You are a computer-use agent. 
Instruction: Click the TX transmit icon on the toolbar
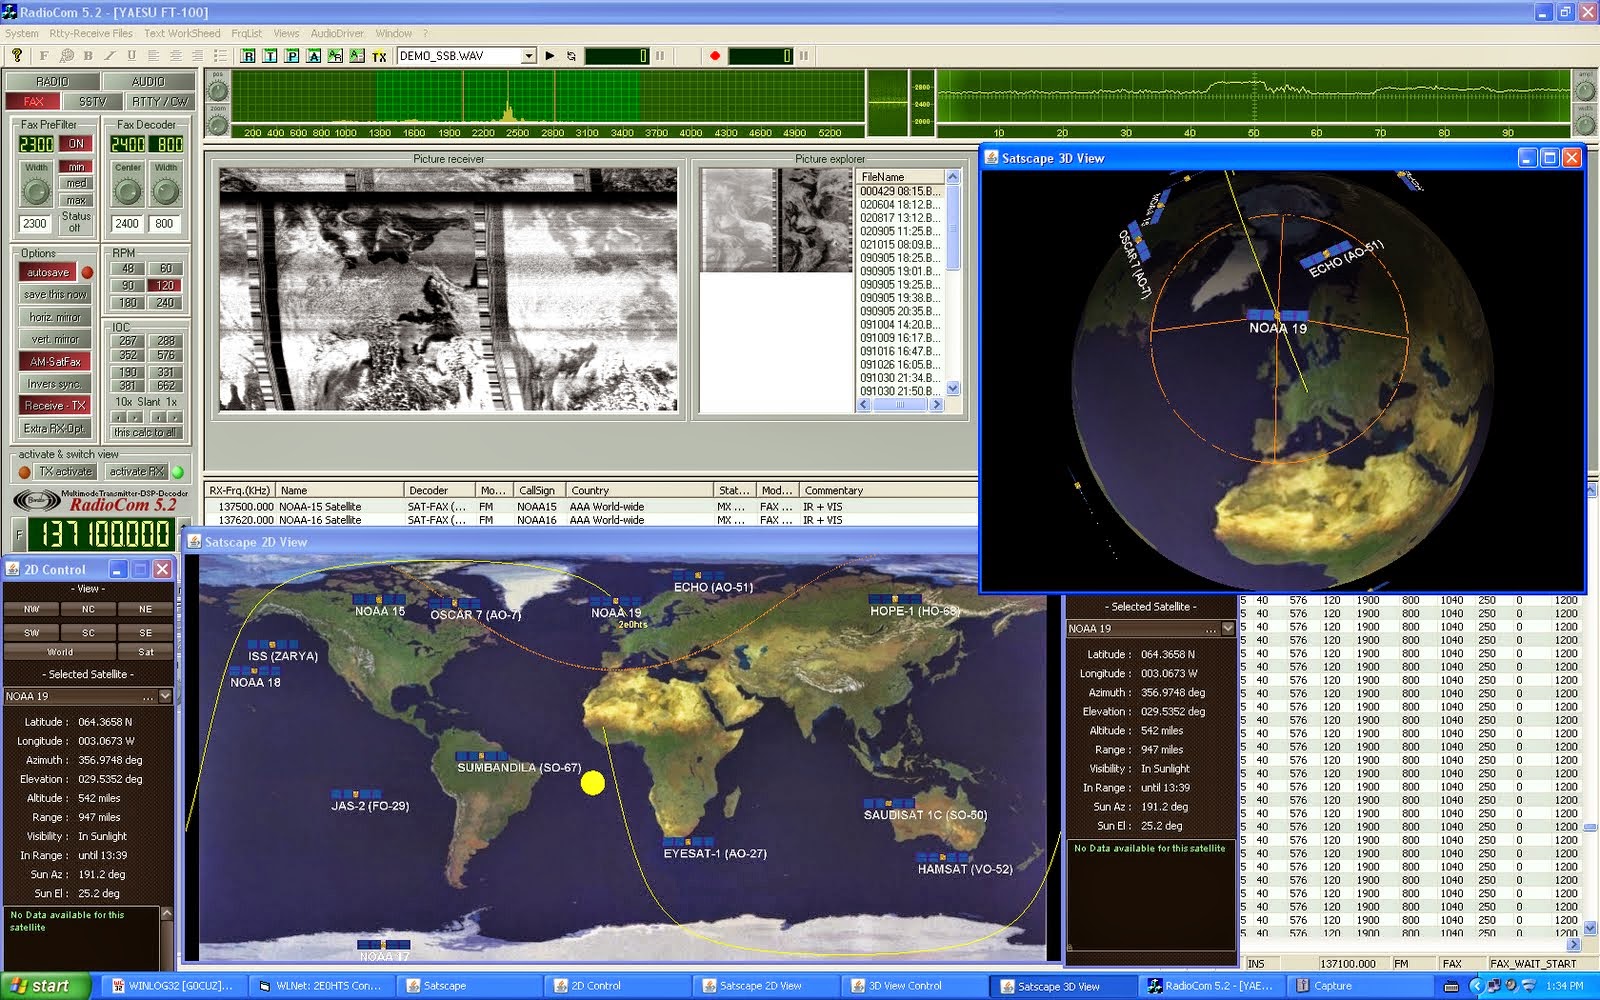click(x=379, y=57)
